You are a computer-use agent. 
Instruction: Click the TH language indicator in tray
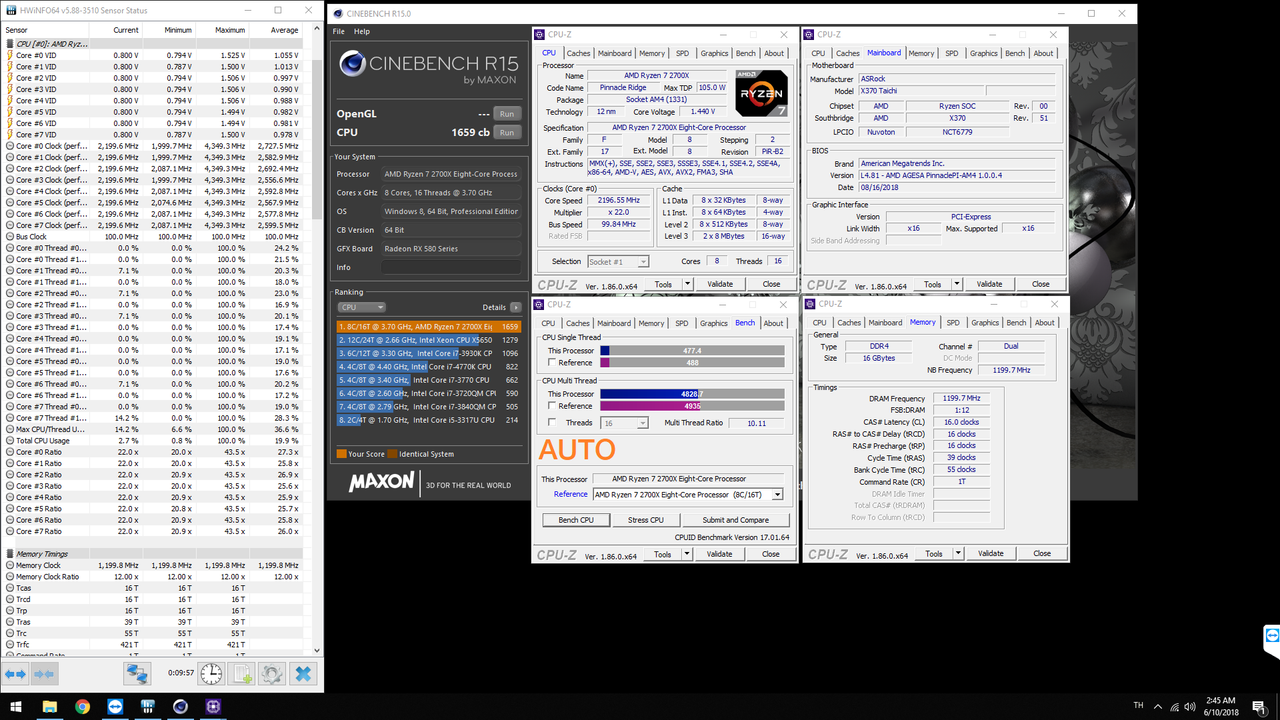click(x=1138, y=706)
